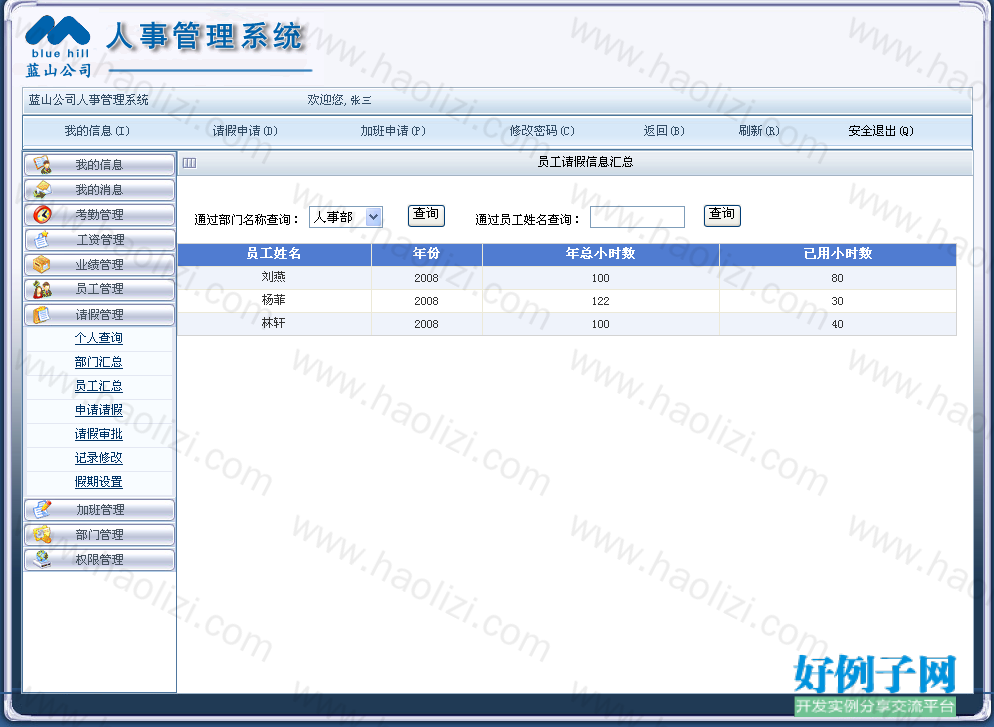994x727 pixels.
Task: Open the 部门汇总 link
Action: click(x=99, y=362)
